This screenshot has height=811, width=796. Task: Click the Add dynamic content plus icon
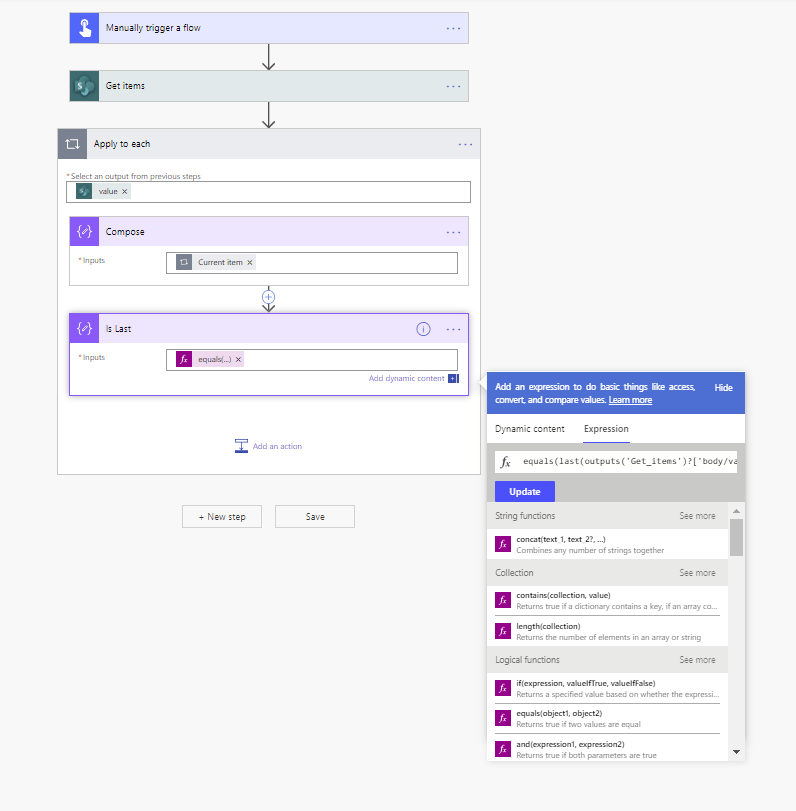coord(453,379)
